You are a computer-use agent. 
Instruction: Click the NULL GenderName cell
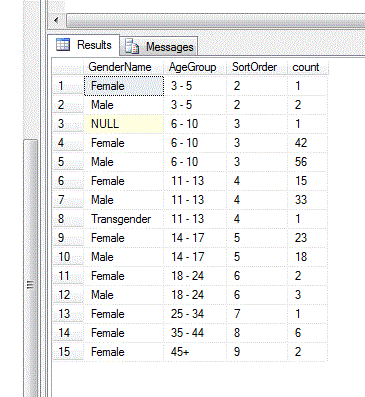click(x=124, y=124)
